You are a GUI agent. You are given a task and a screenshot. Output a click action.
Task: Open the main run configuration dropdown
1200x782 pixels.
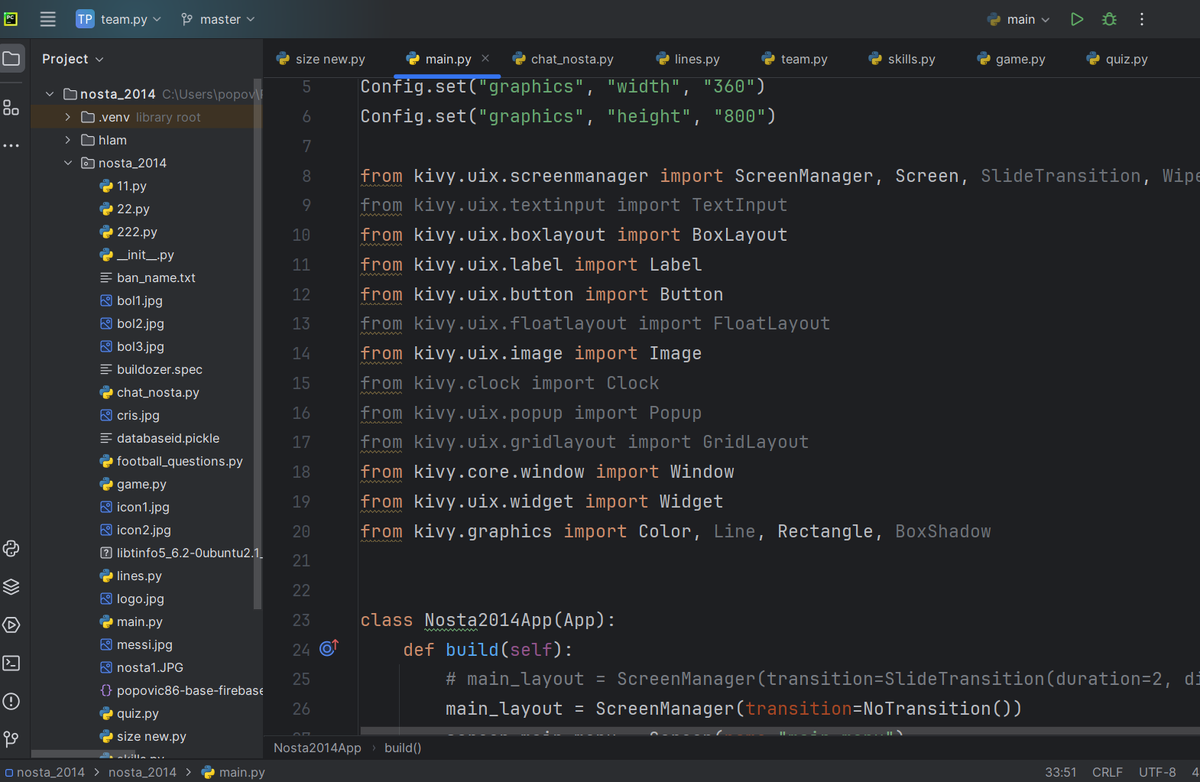1018,19
